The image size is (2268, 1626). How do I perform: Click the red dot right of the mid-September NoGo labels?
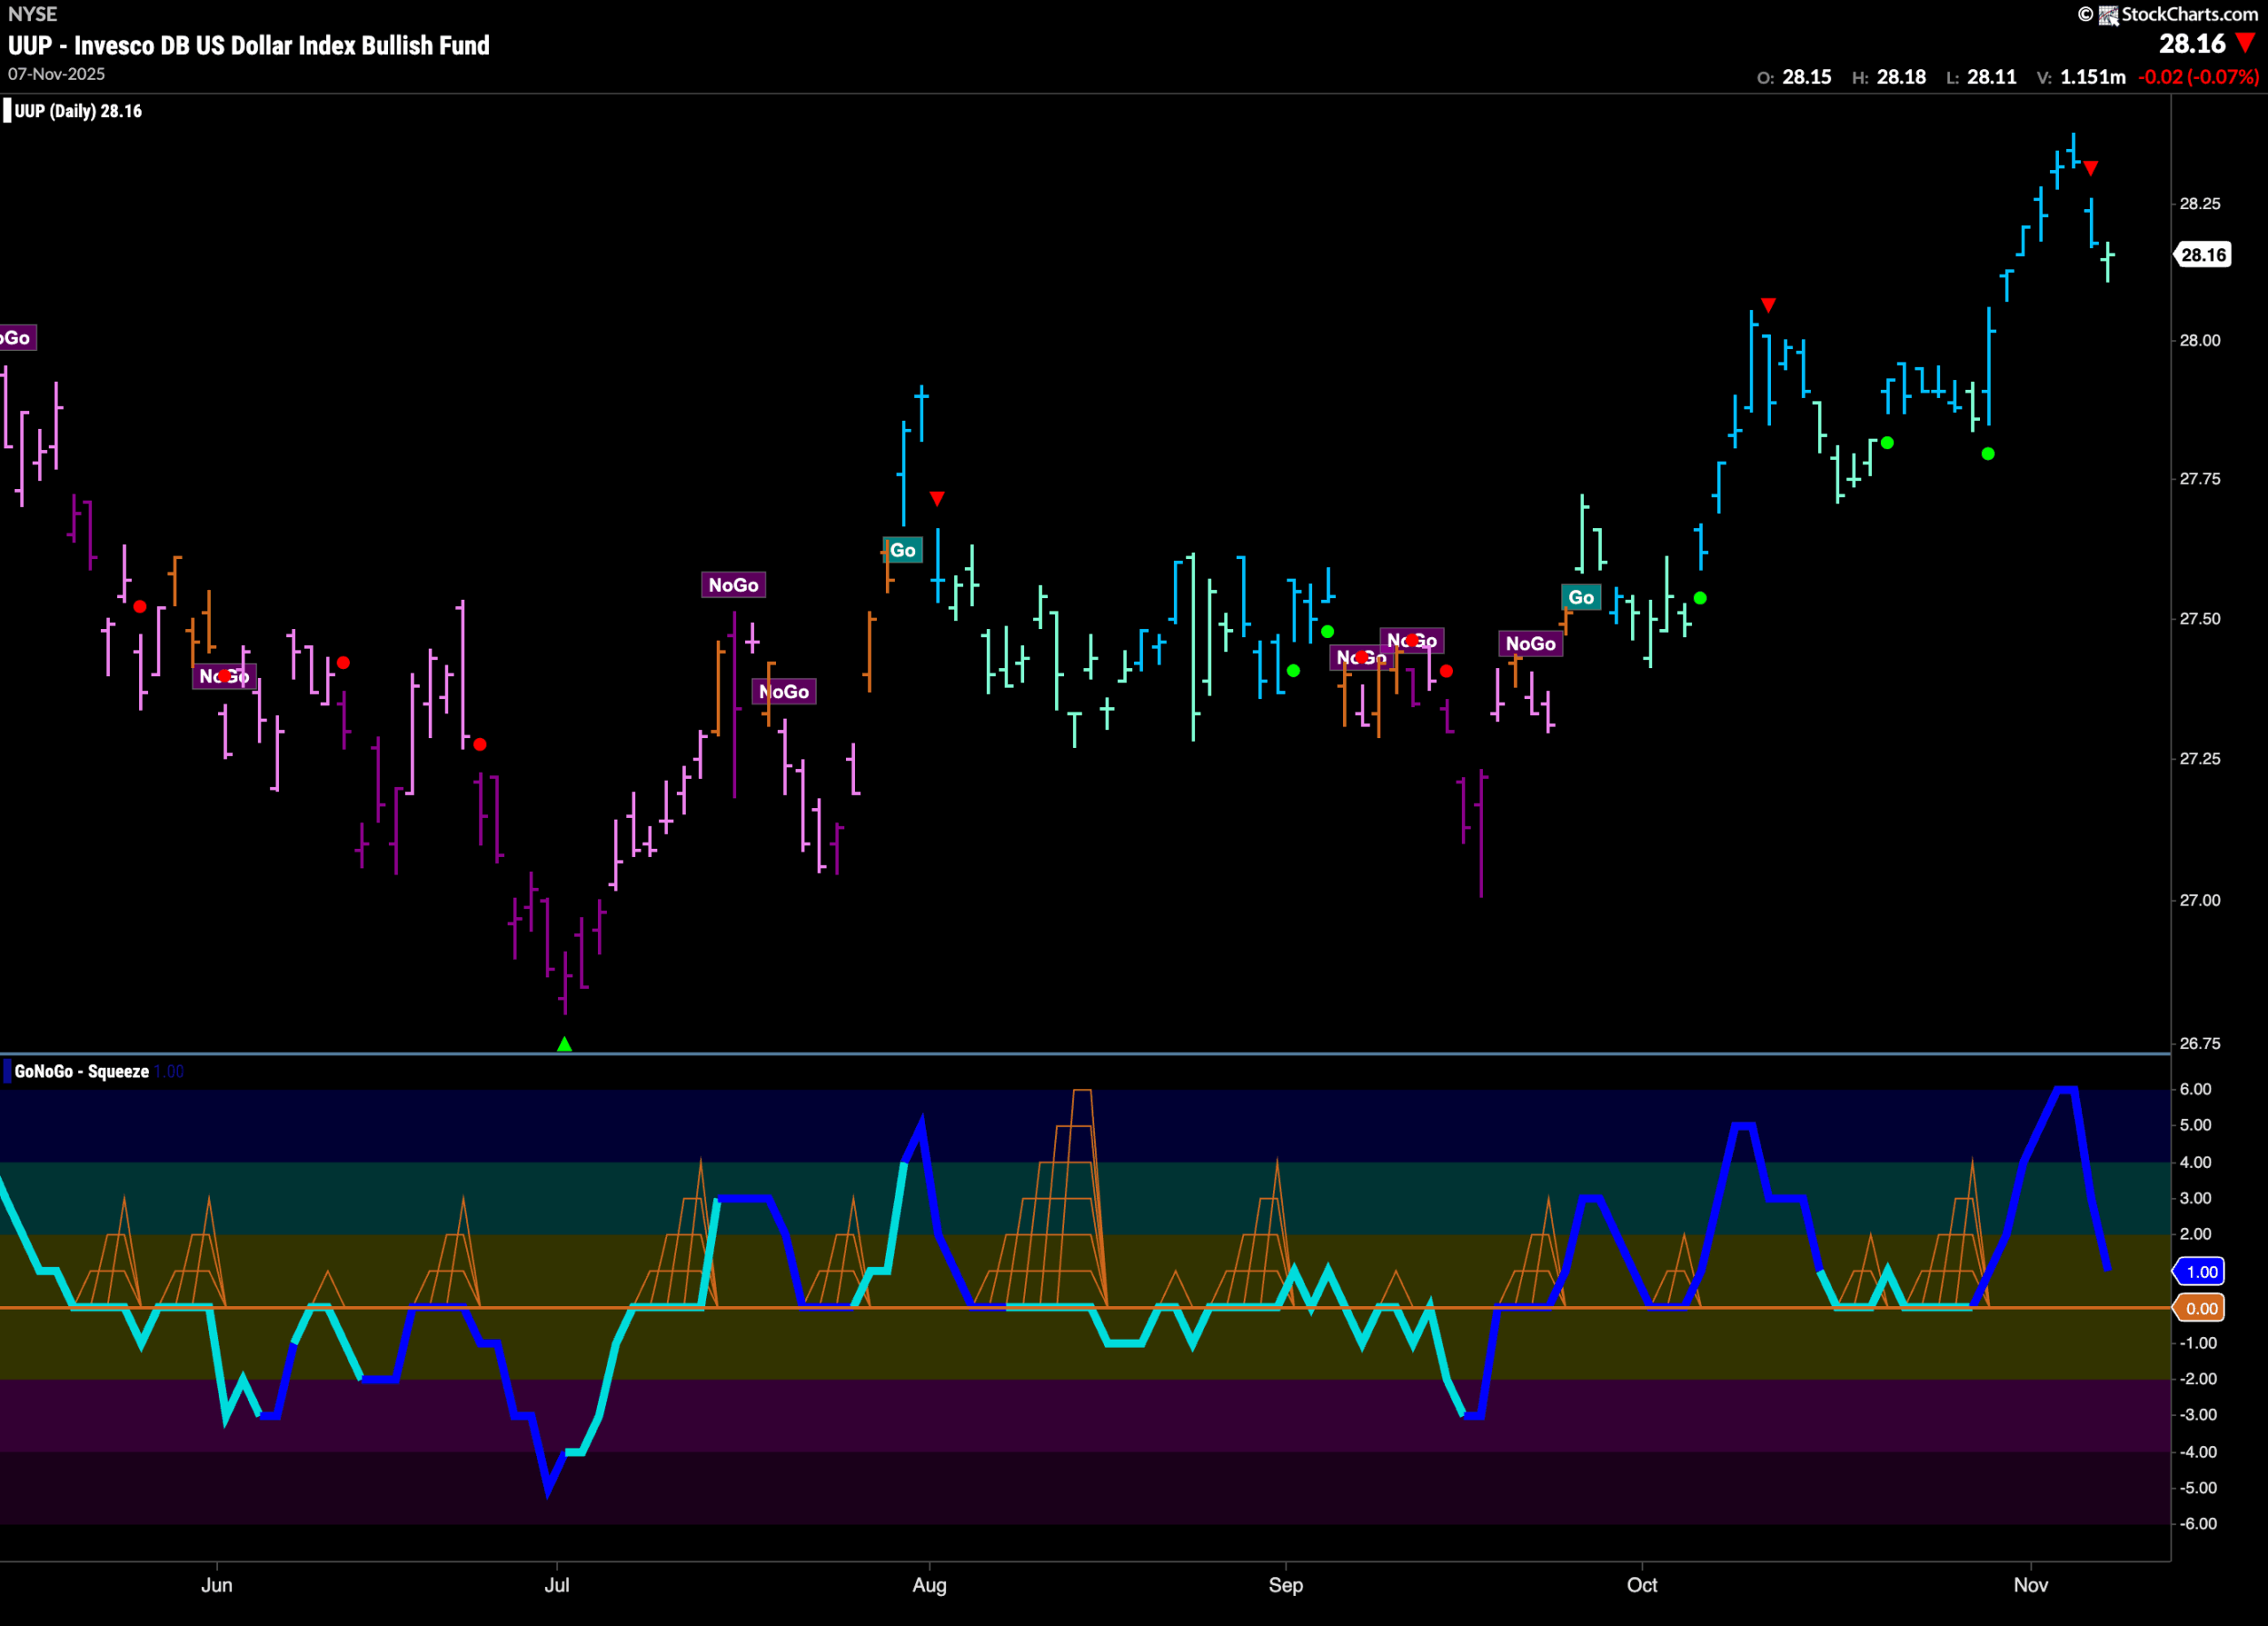[x=1446, y=671]
